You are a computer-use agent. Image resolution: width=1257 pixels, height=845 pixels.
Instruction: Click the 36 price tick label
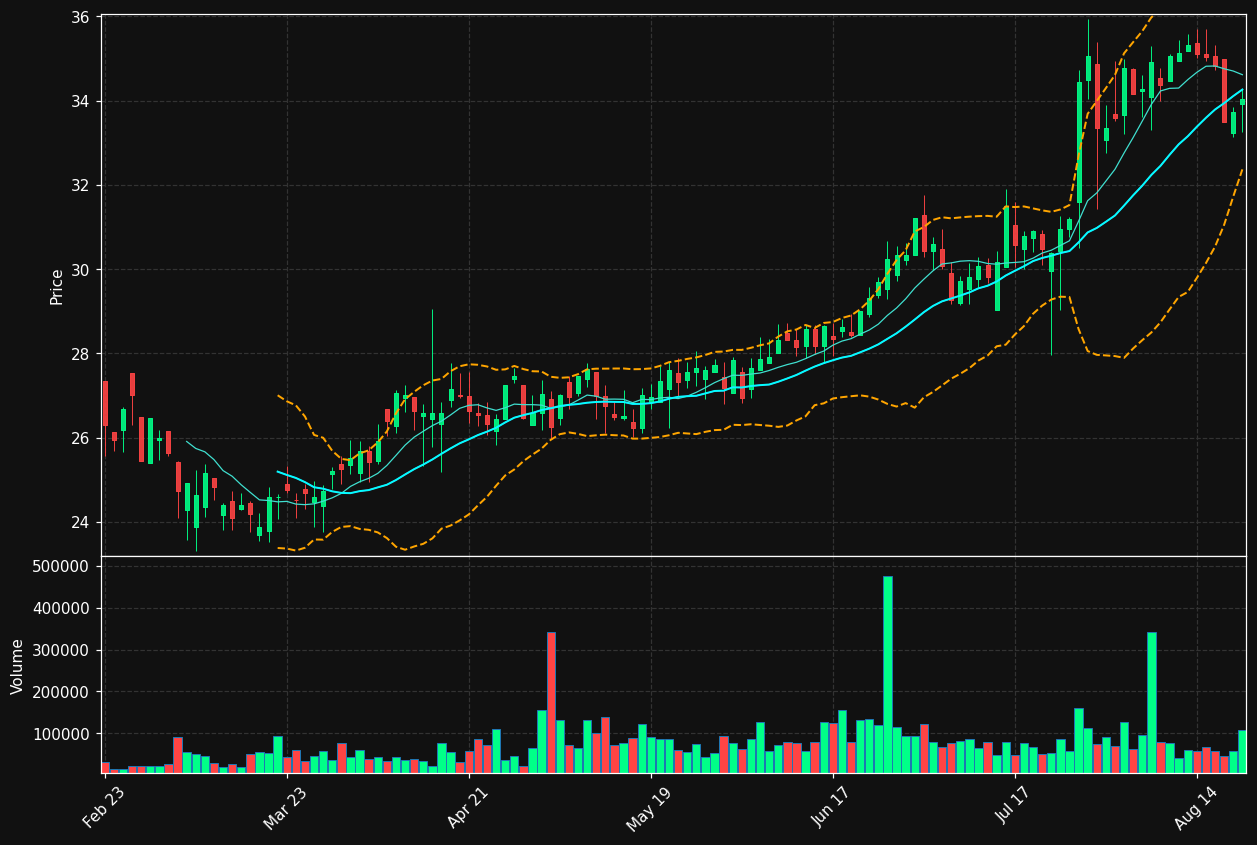[81, 18]
